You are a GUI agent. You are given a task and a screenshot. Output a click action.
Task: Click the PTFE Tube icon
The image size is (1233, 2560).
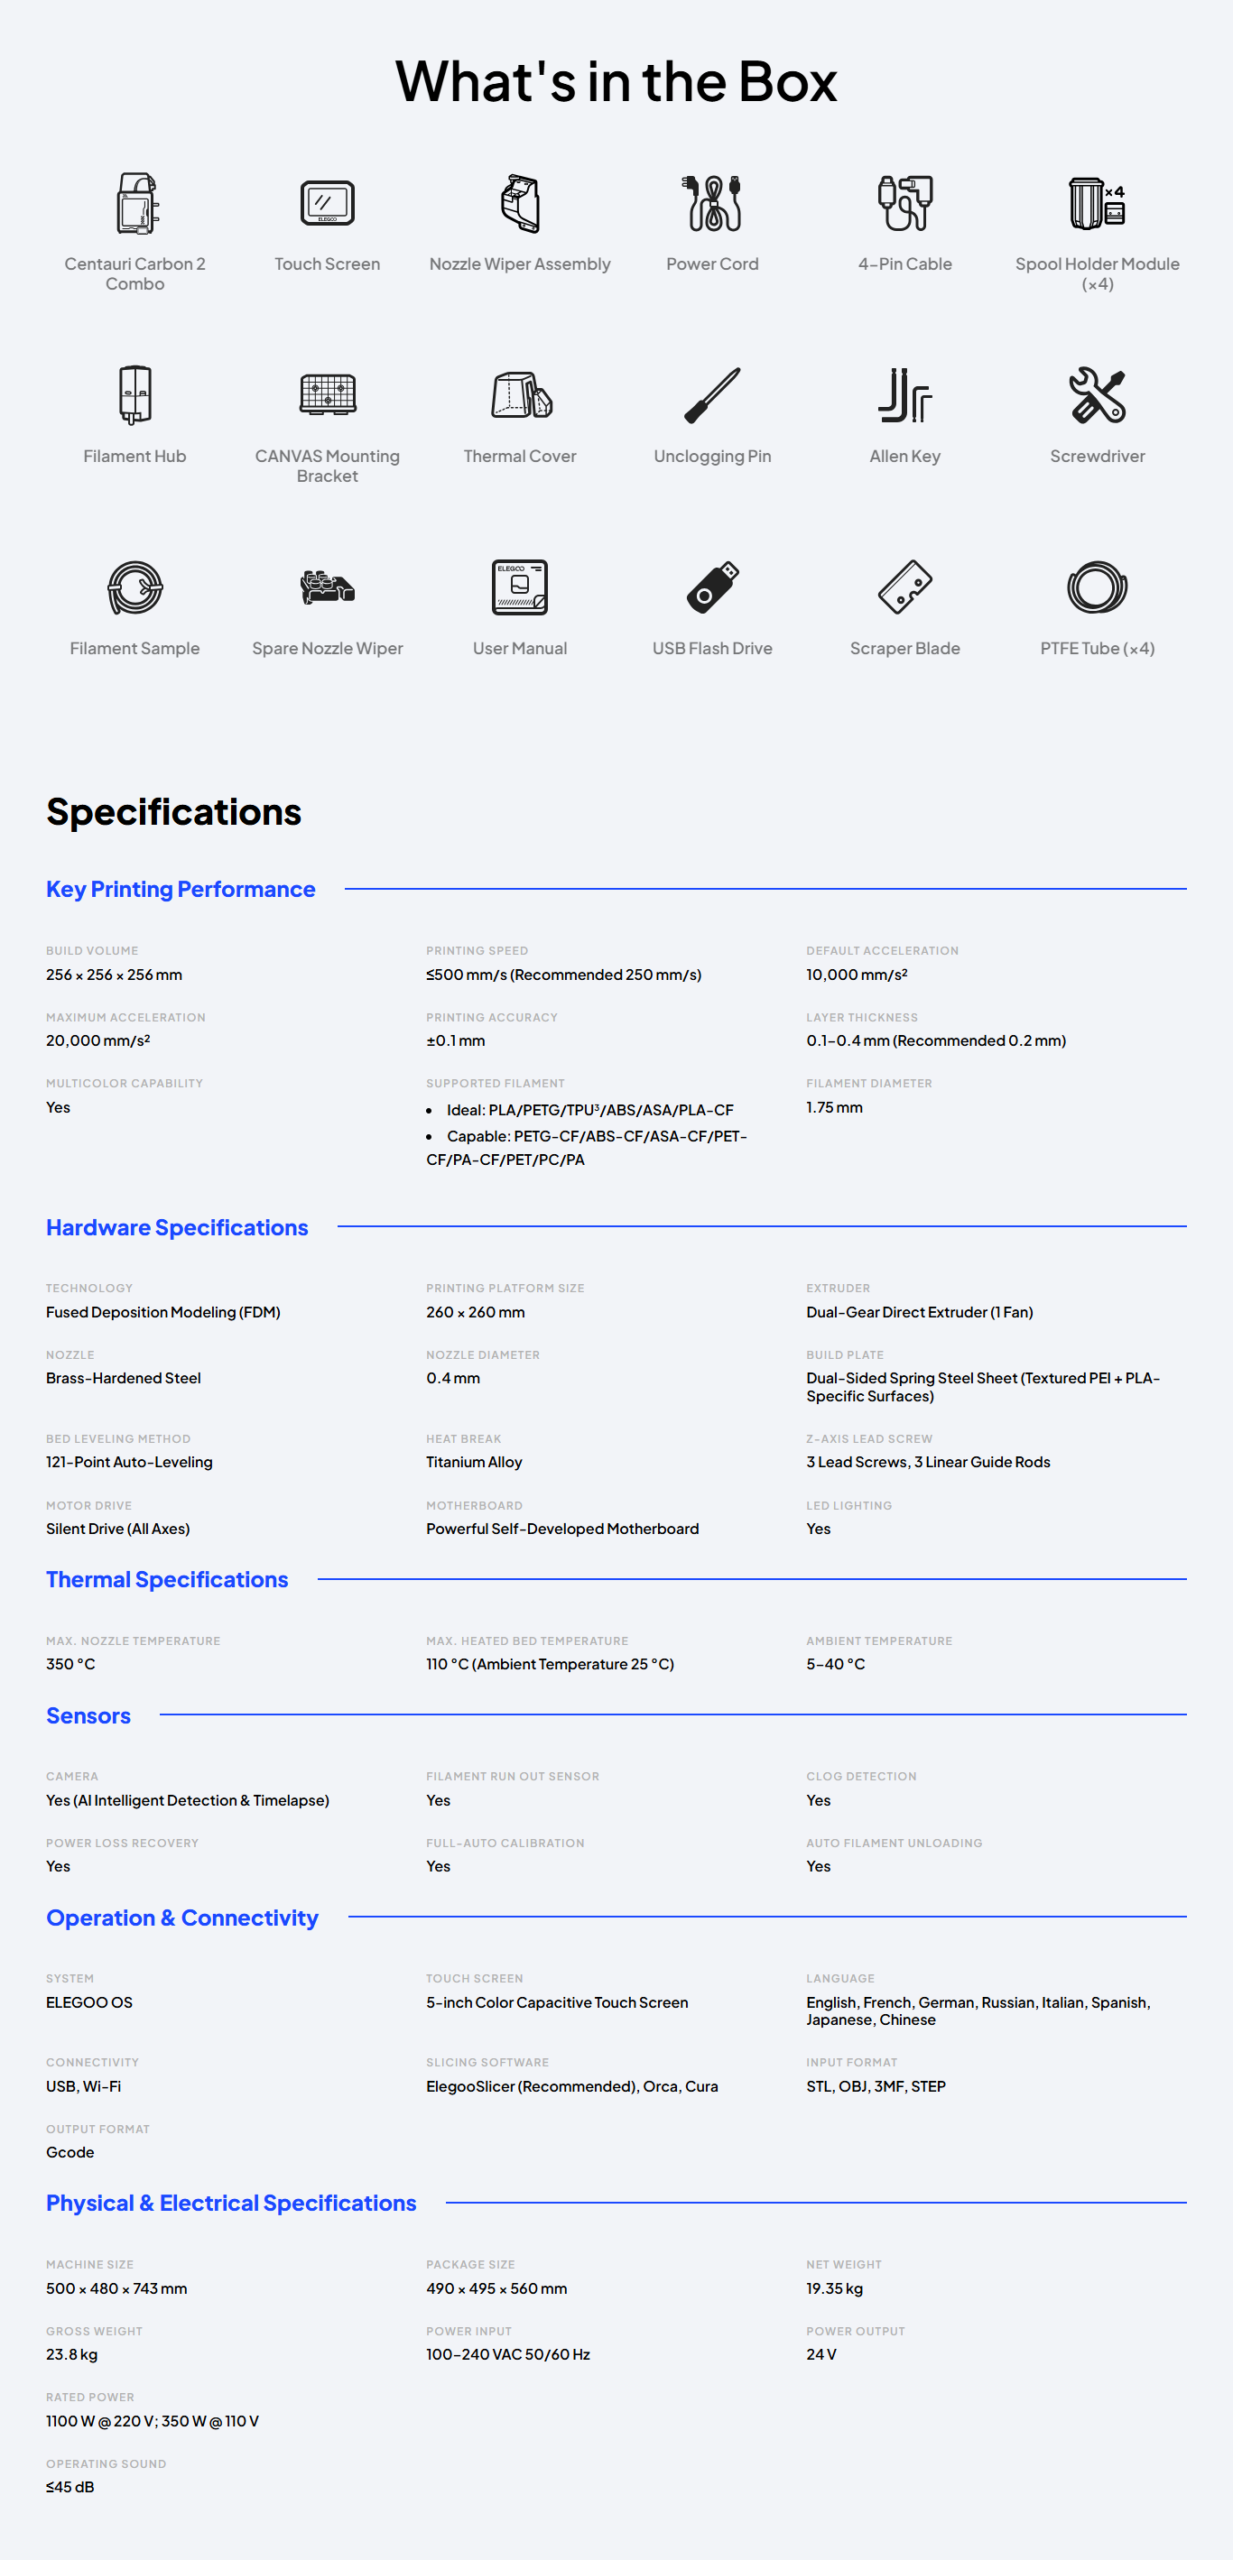[1097, 587]
